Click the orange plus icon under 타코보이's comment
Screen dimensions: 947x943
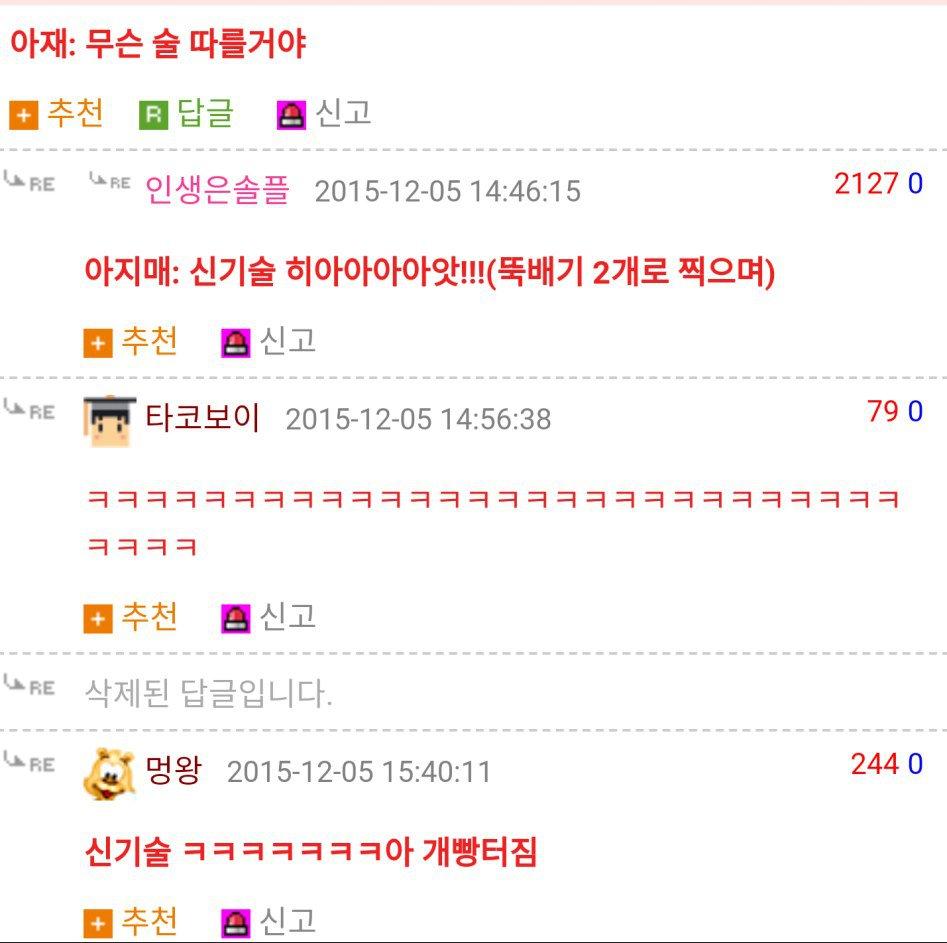pyautogui.click(x=98, y=619)
